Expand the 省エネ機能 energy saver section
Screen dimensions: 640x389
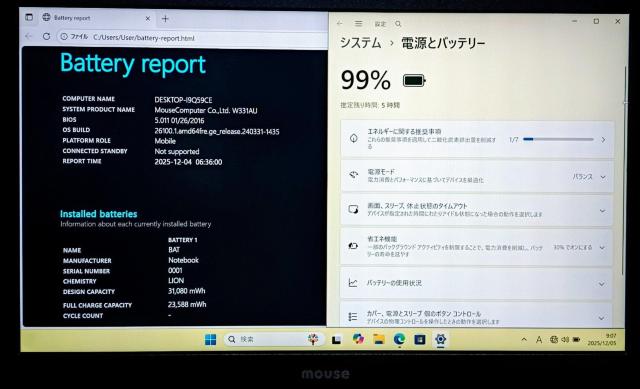coord(477,247)
